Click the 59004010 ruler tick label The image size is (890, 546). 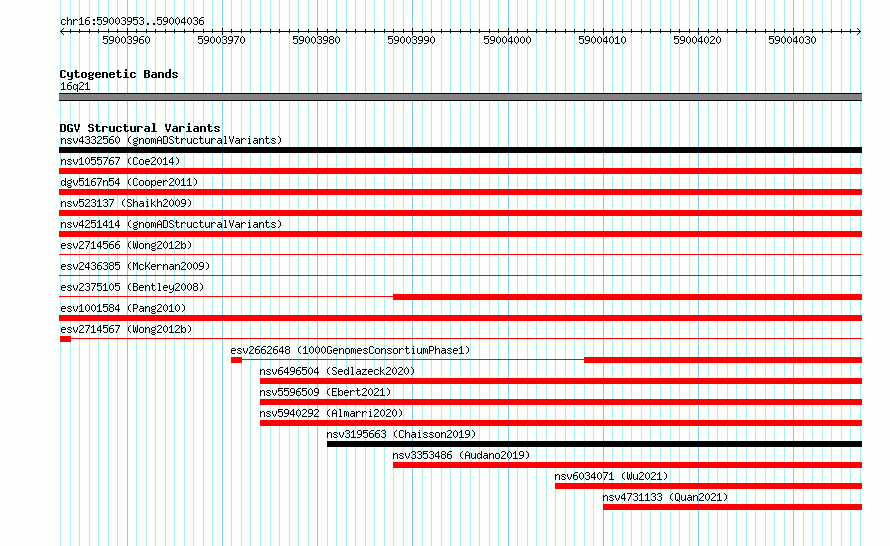click(x=602, y=40)
